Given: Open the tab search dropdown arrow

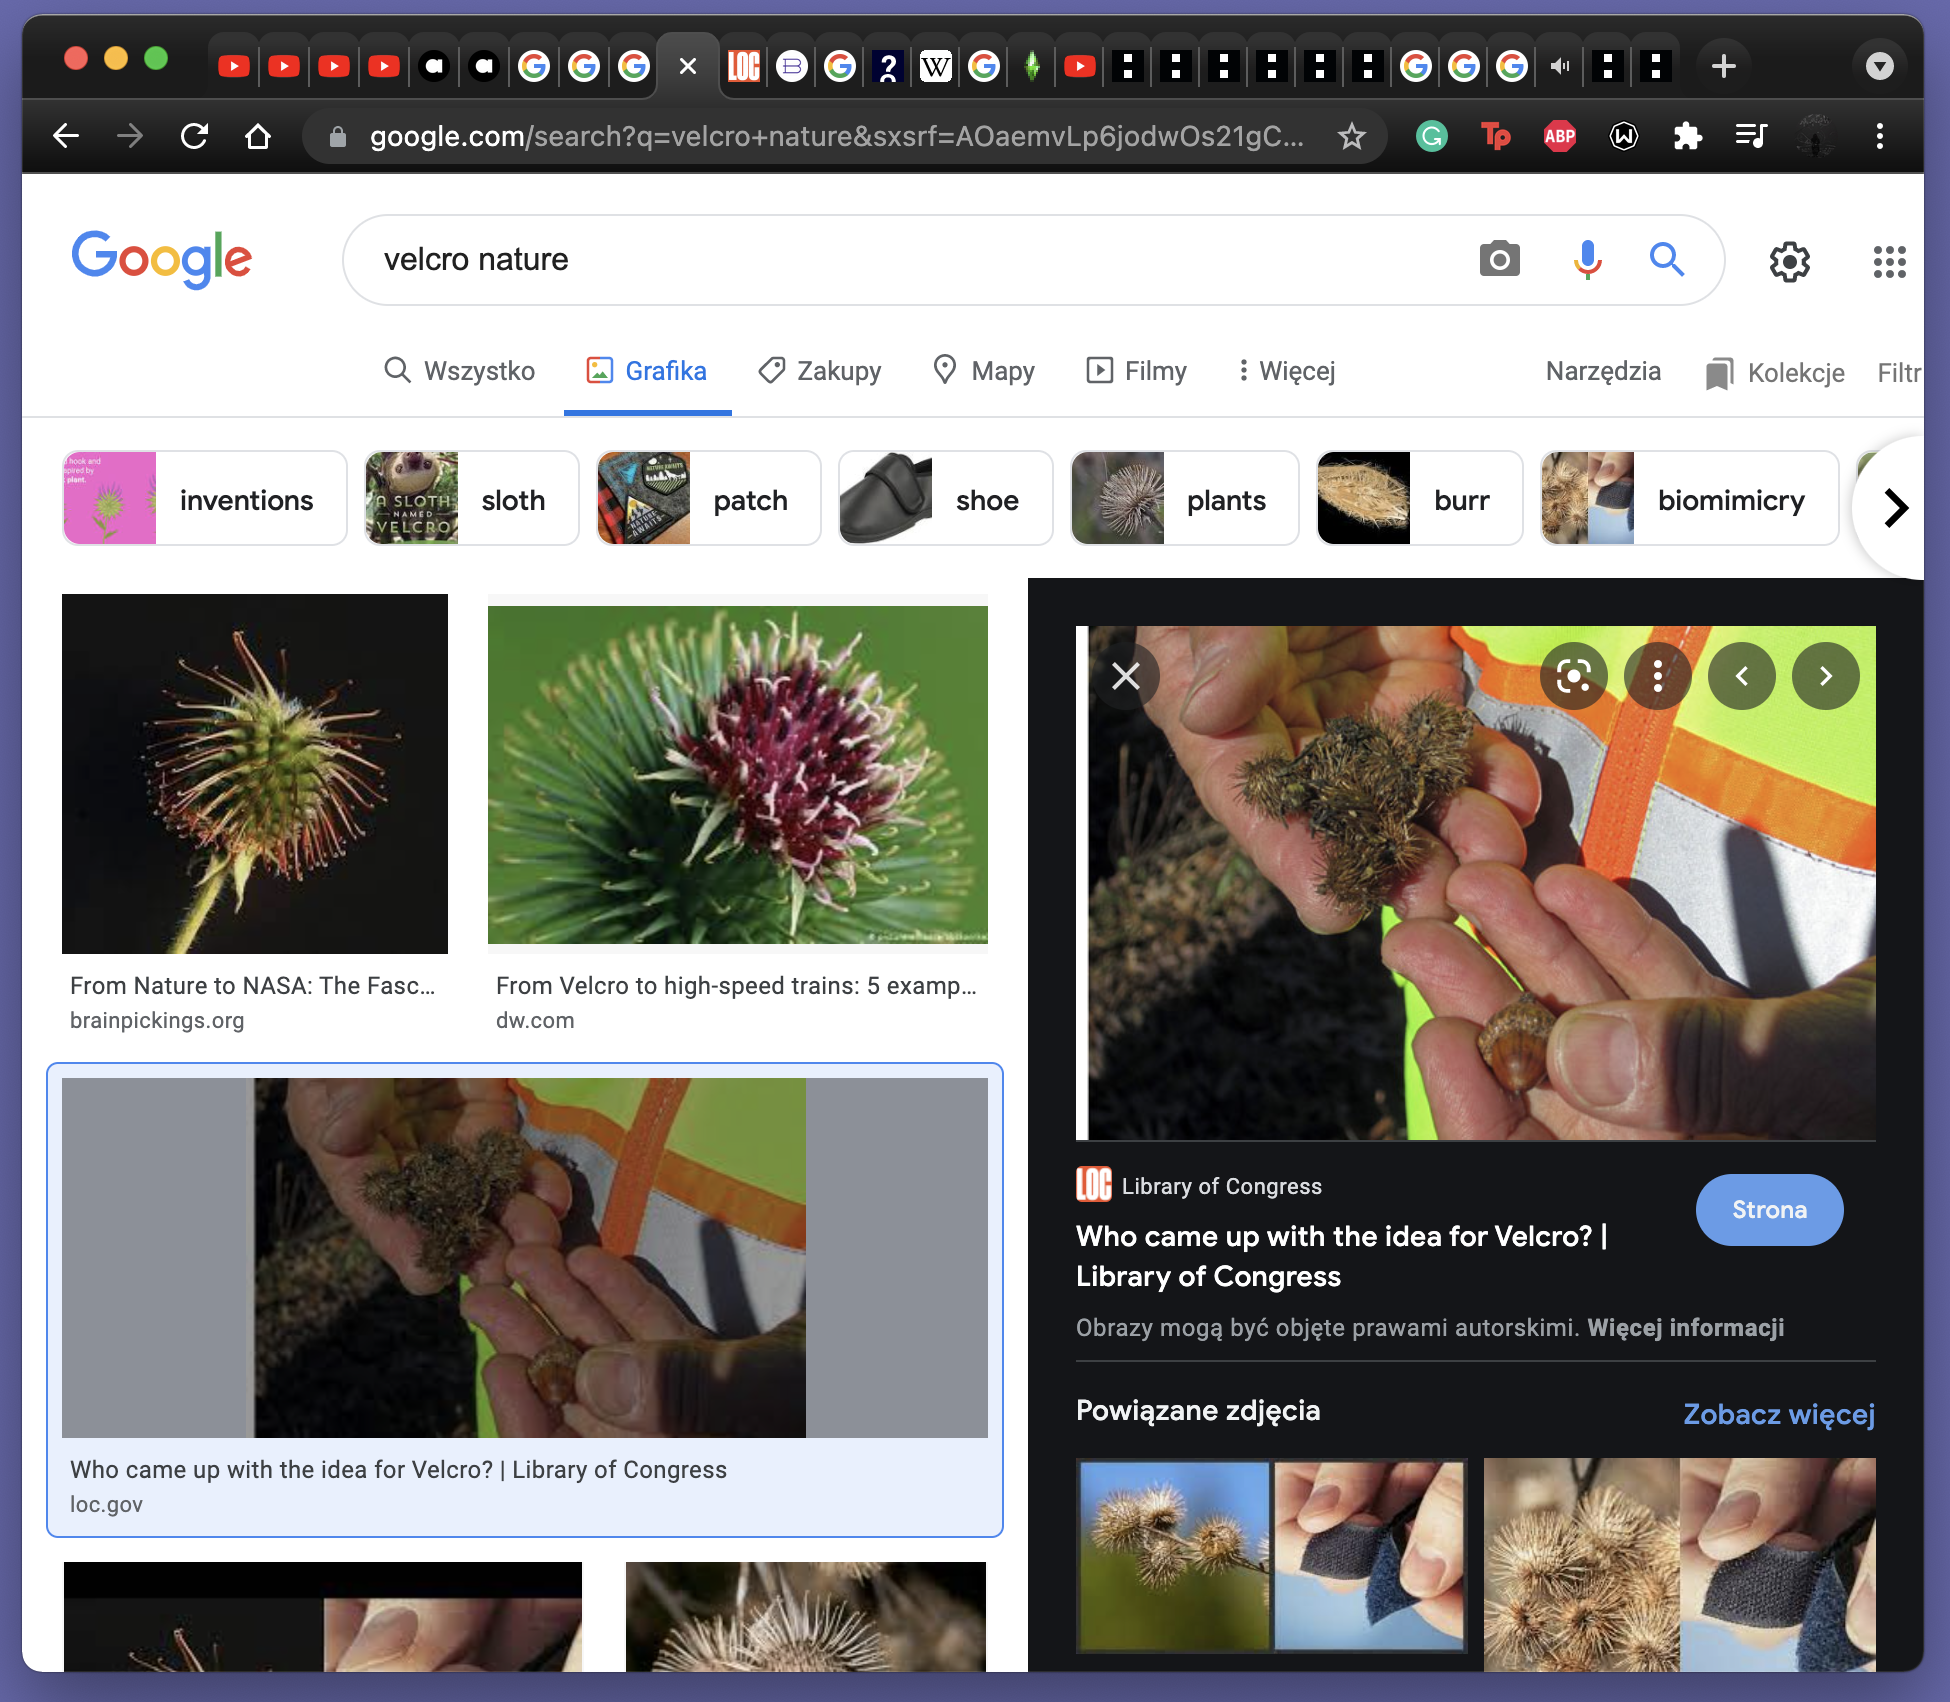Looking at the screenshot, I should [1880, 66].
